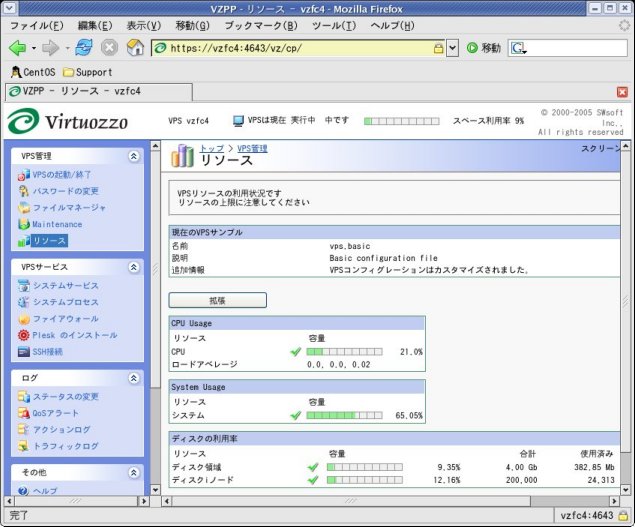Collapse the VPS管理 section

click(x=134, y=156)
